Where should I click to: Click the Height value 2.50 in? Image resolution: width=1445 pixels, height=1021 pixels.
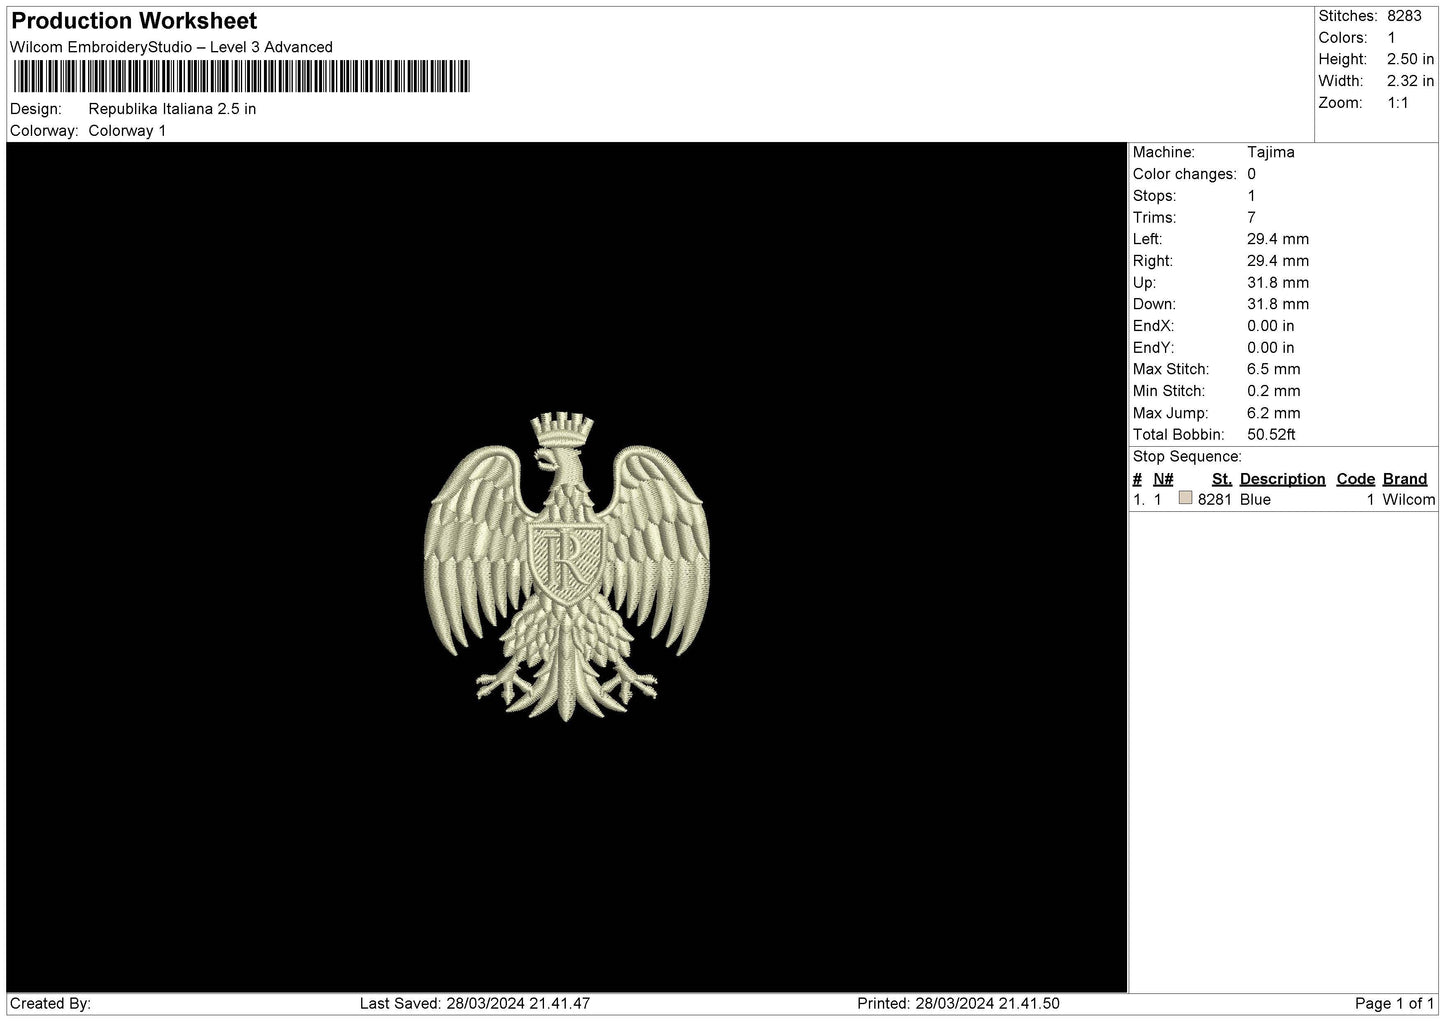(1410, 59)
